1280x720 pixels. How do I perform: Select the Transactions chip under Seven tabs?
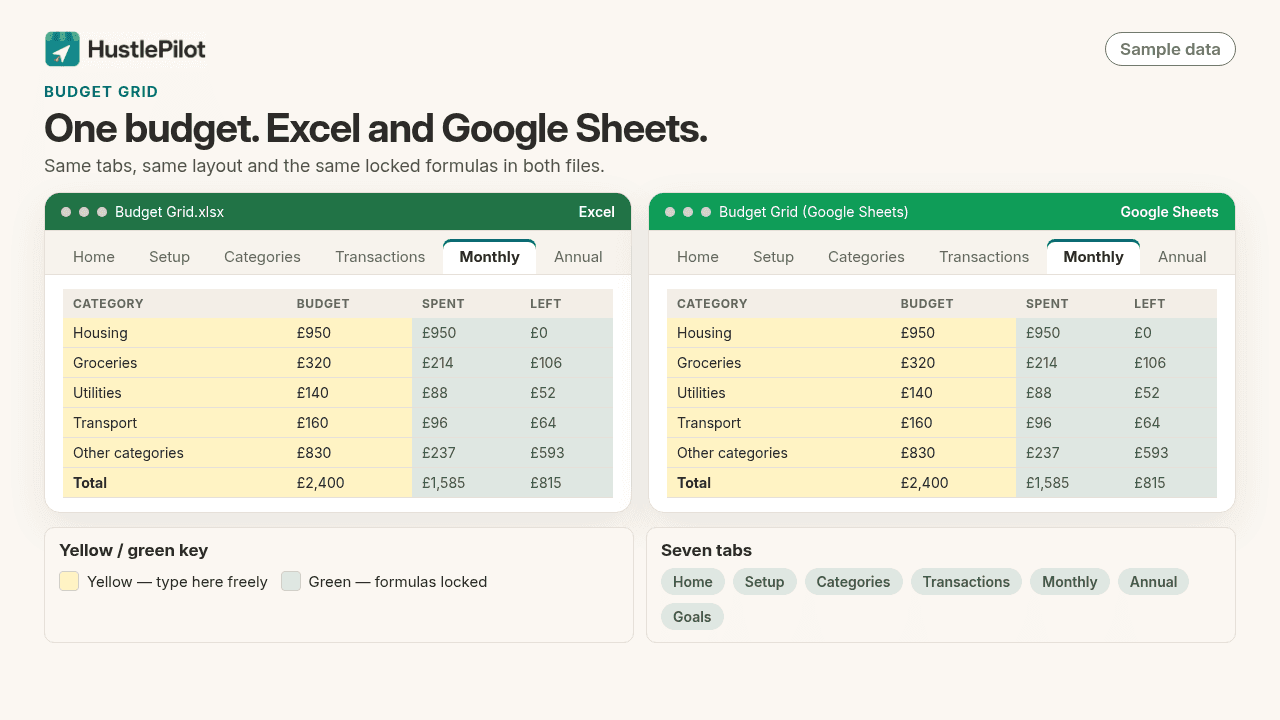coord(967,582)
